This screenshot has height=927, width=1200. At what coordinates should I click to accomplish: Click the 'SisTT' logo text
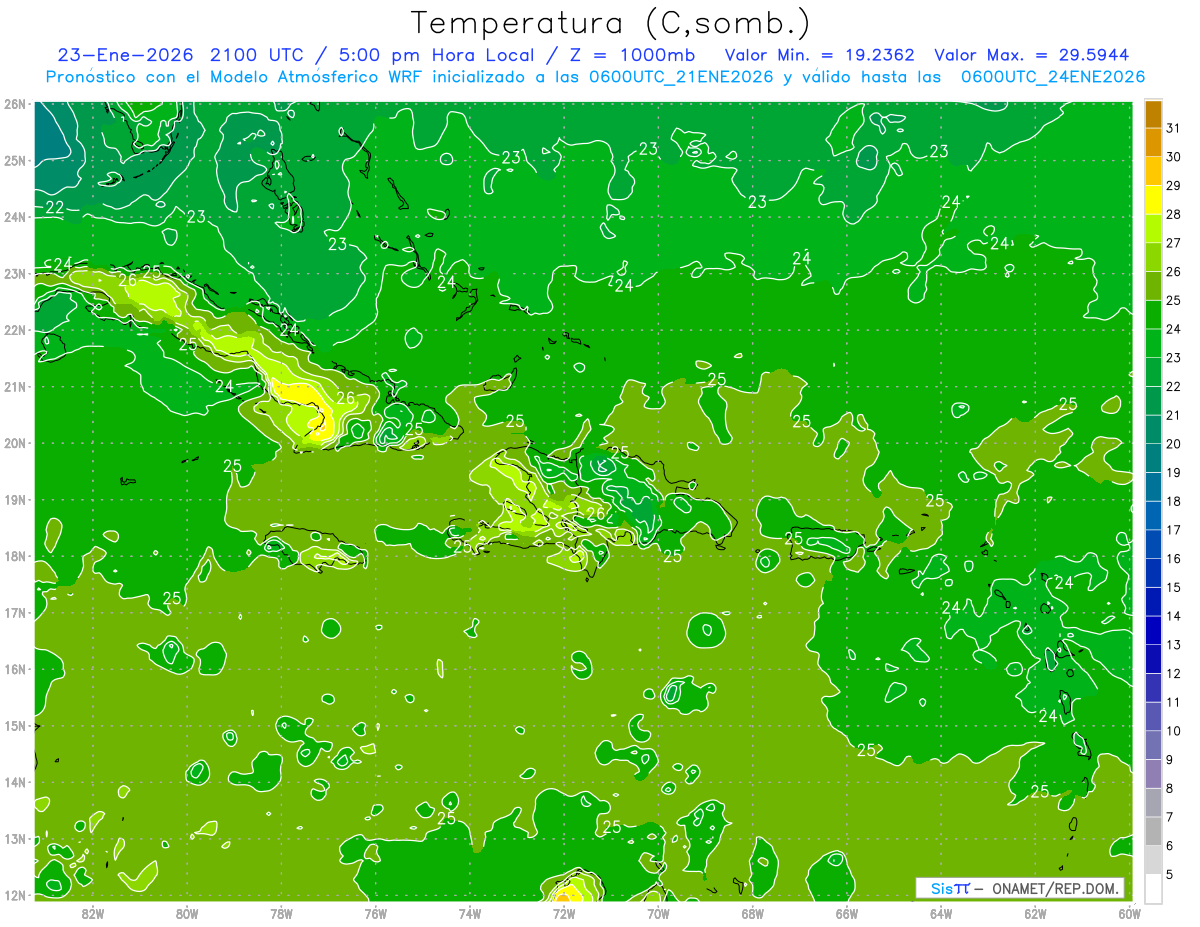pyautogui.click(x=950, y=888)
